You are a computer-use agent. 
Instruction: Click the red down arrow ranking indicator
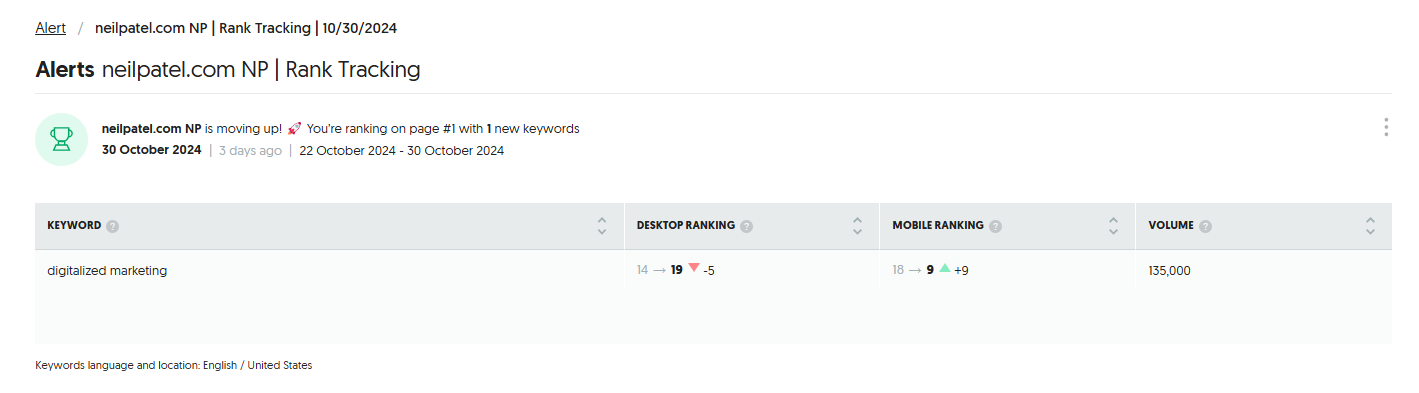point(694,268)
